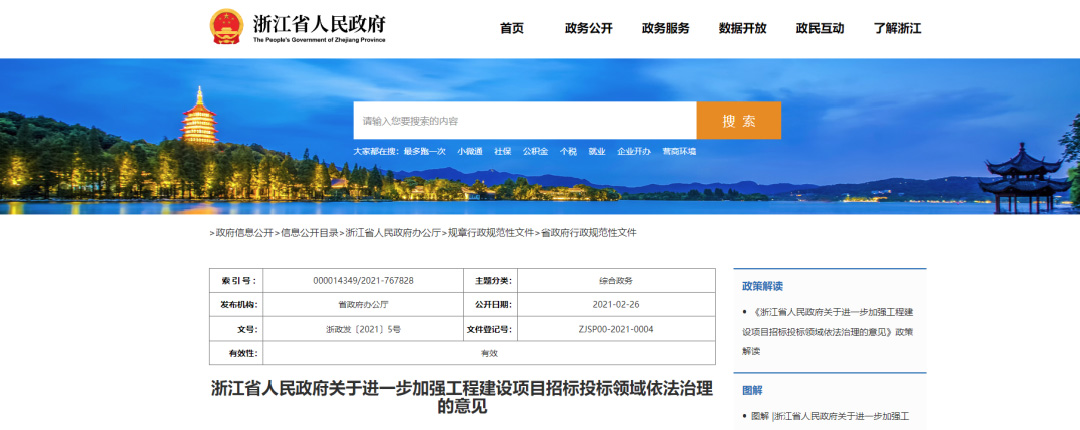1080x430 pixels.
Task: Open 政民互动 navigation item
Action: (x=820, y=28)
